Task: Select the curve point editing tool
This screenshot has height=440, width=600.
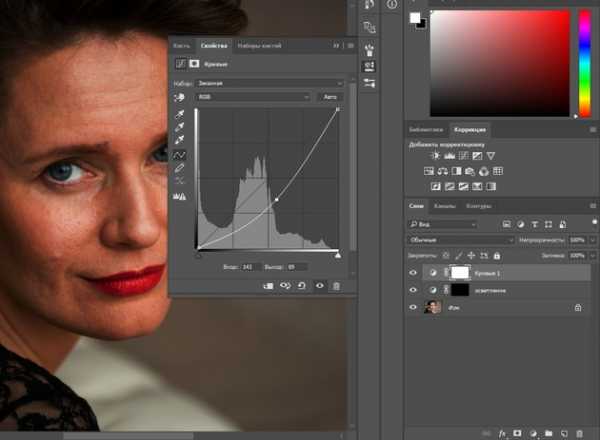Action: coord(181,155)
